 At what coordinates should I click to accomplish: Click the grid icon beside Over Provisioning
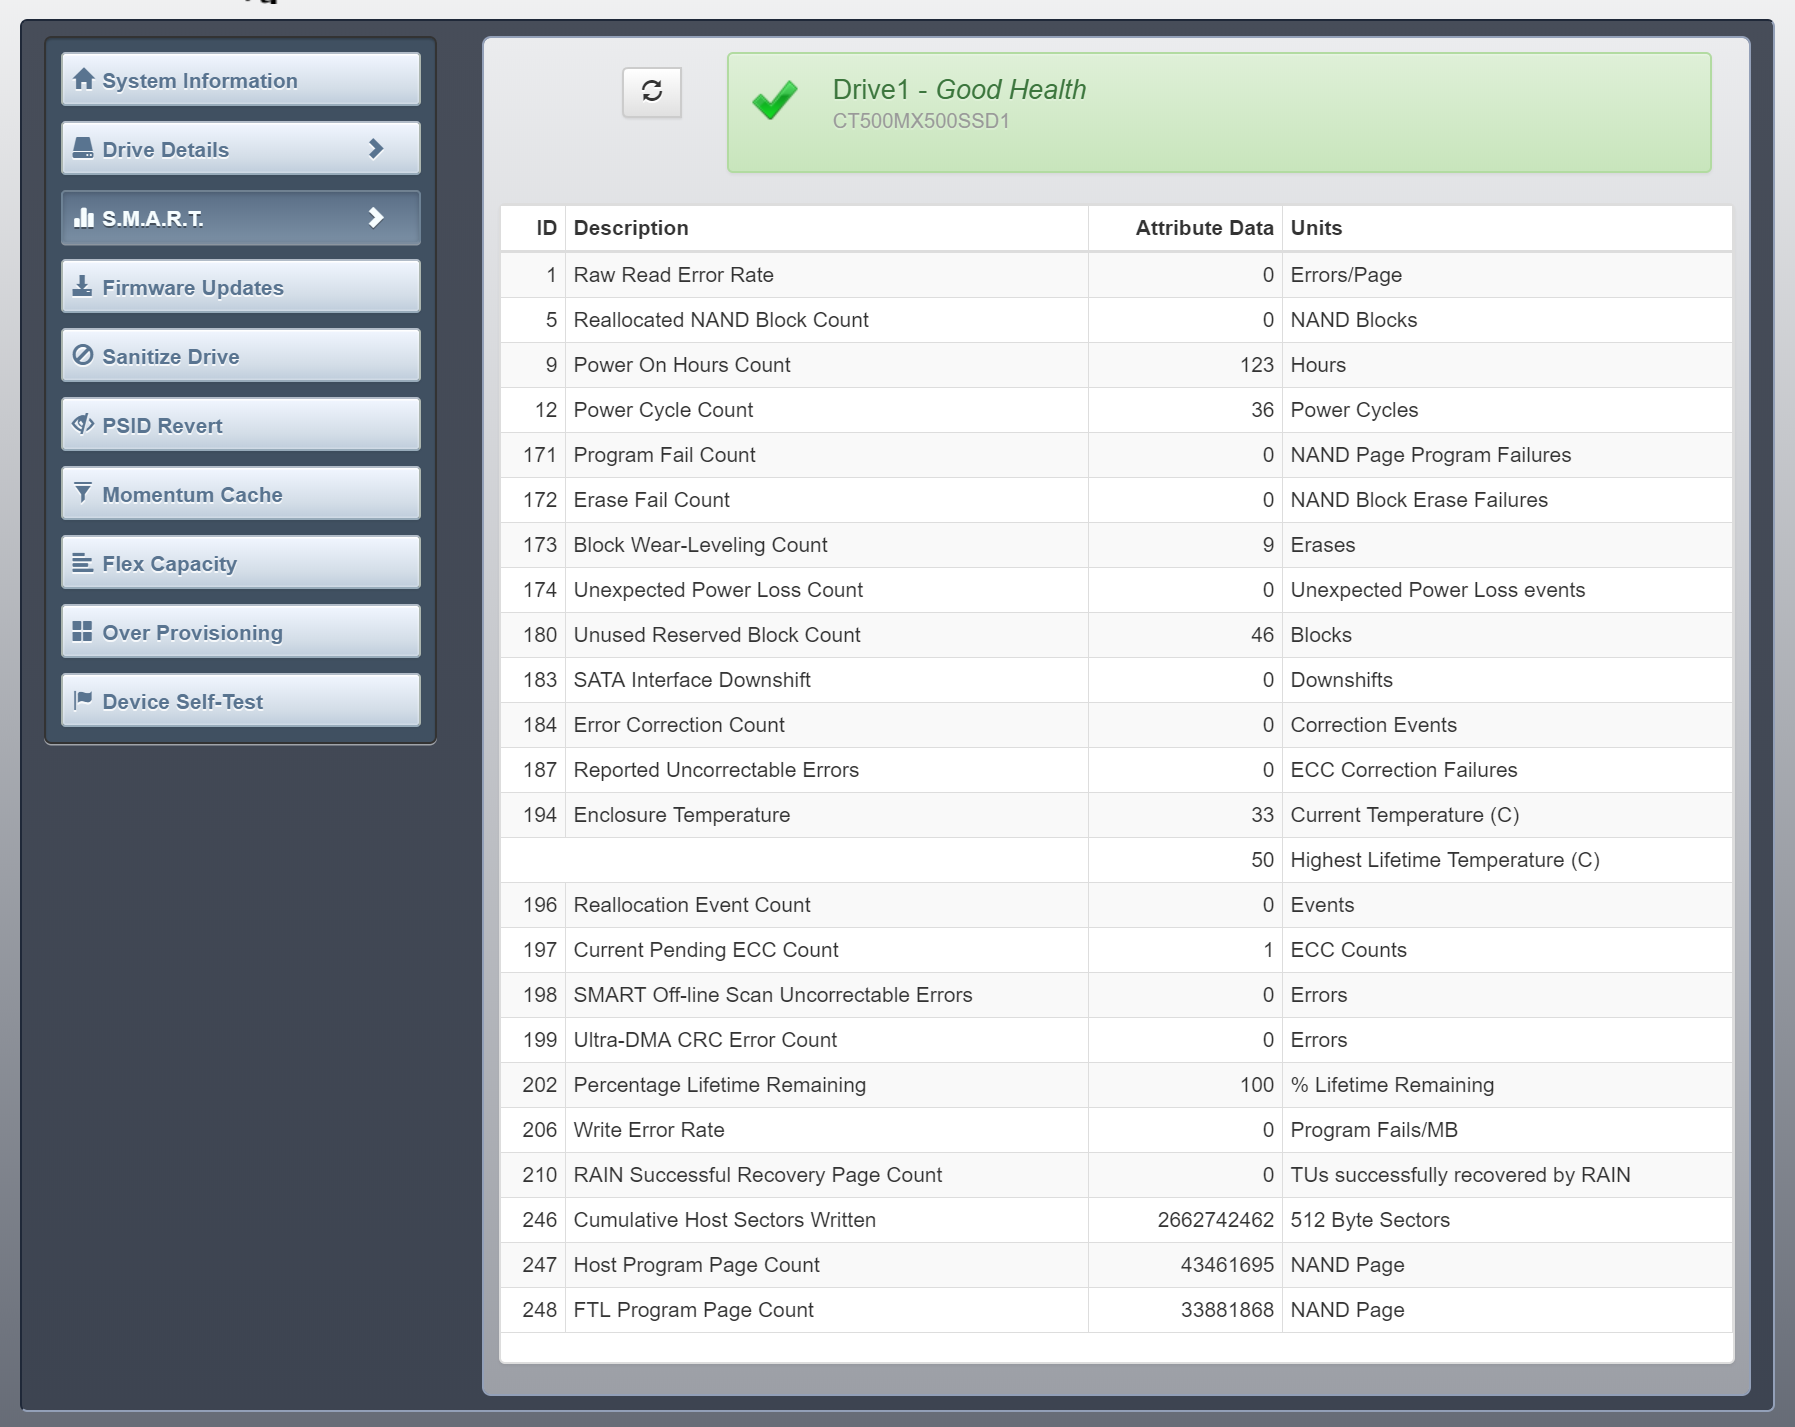[x=84, y=631]
